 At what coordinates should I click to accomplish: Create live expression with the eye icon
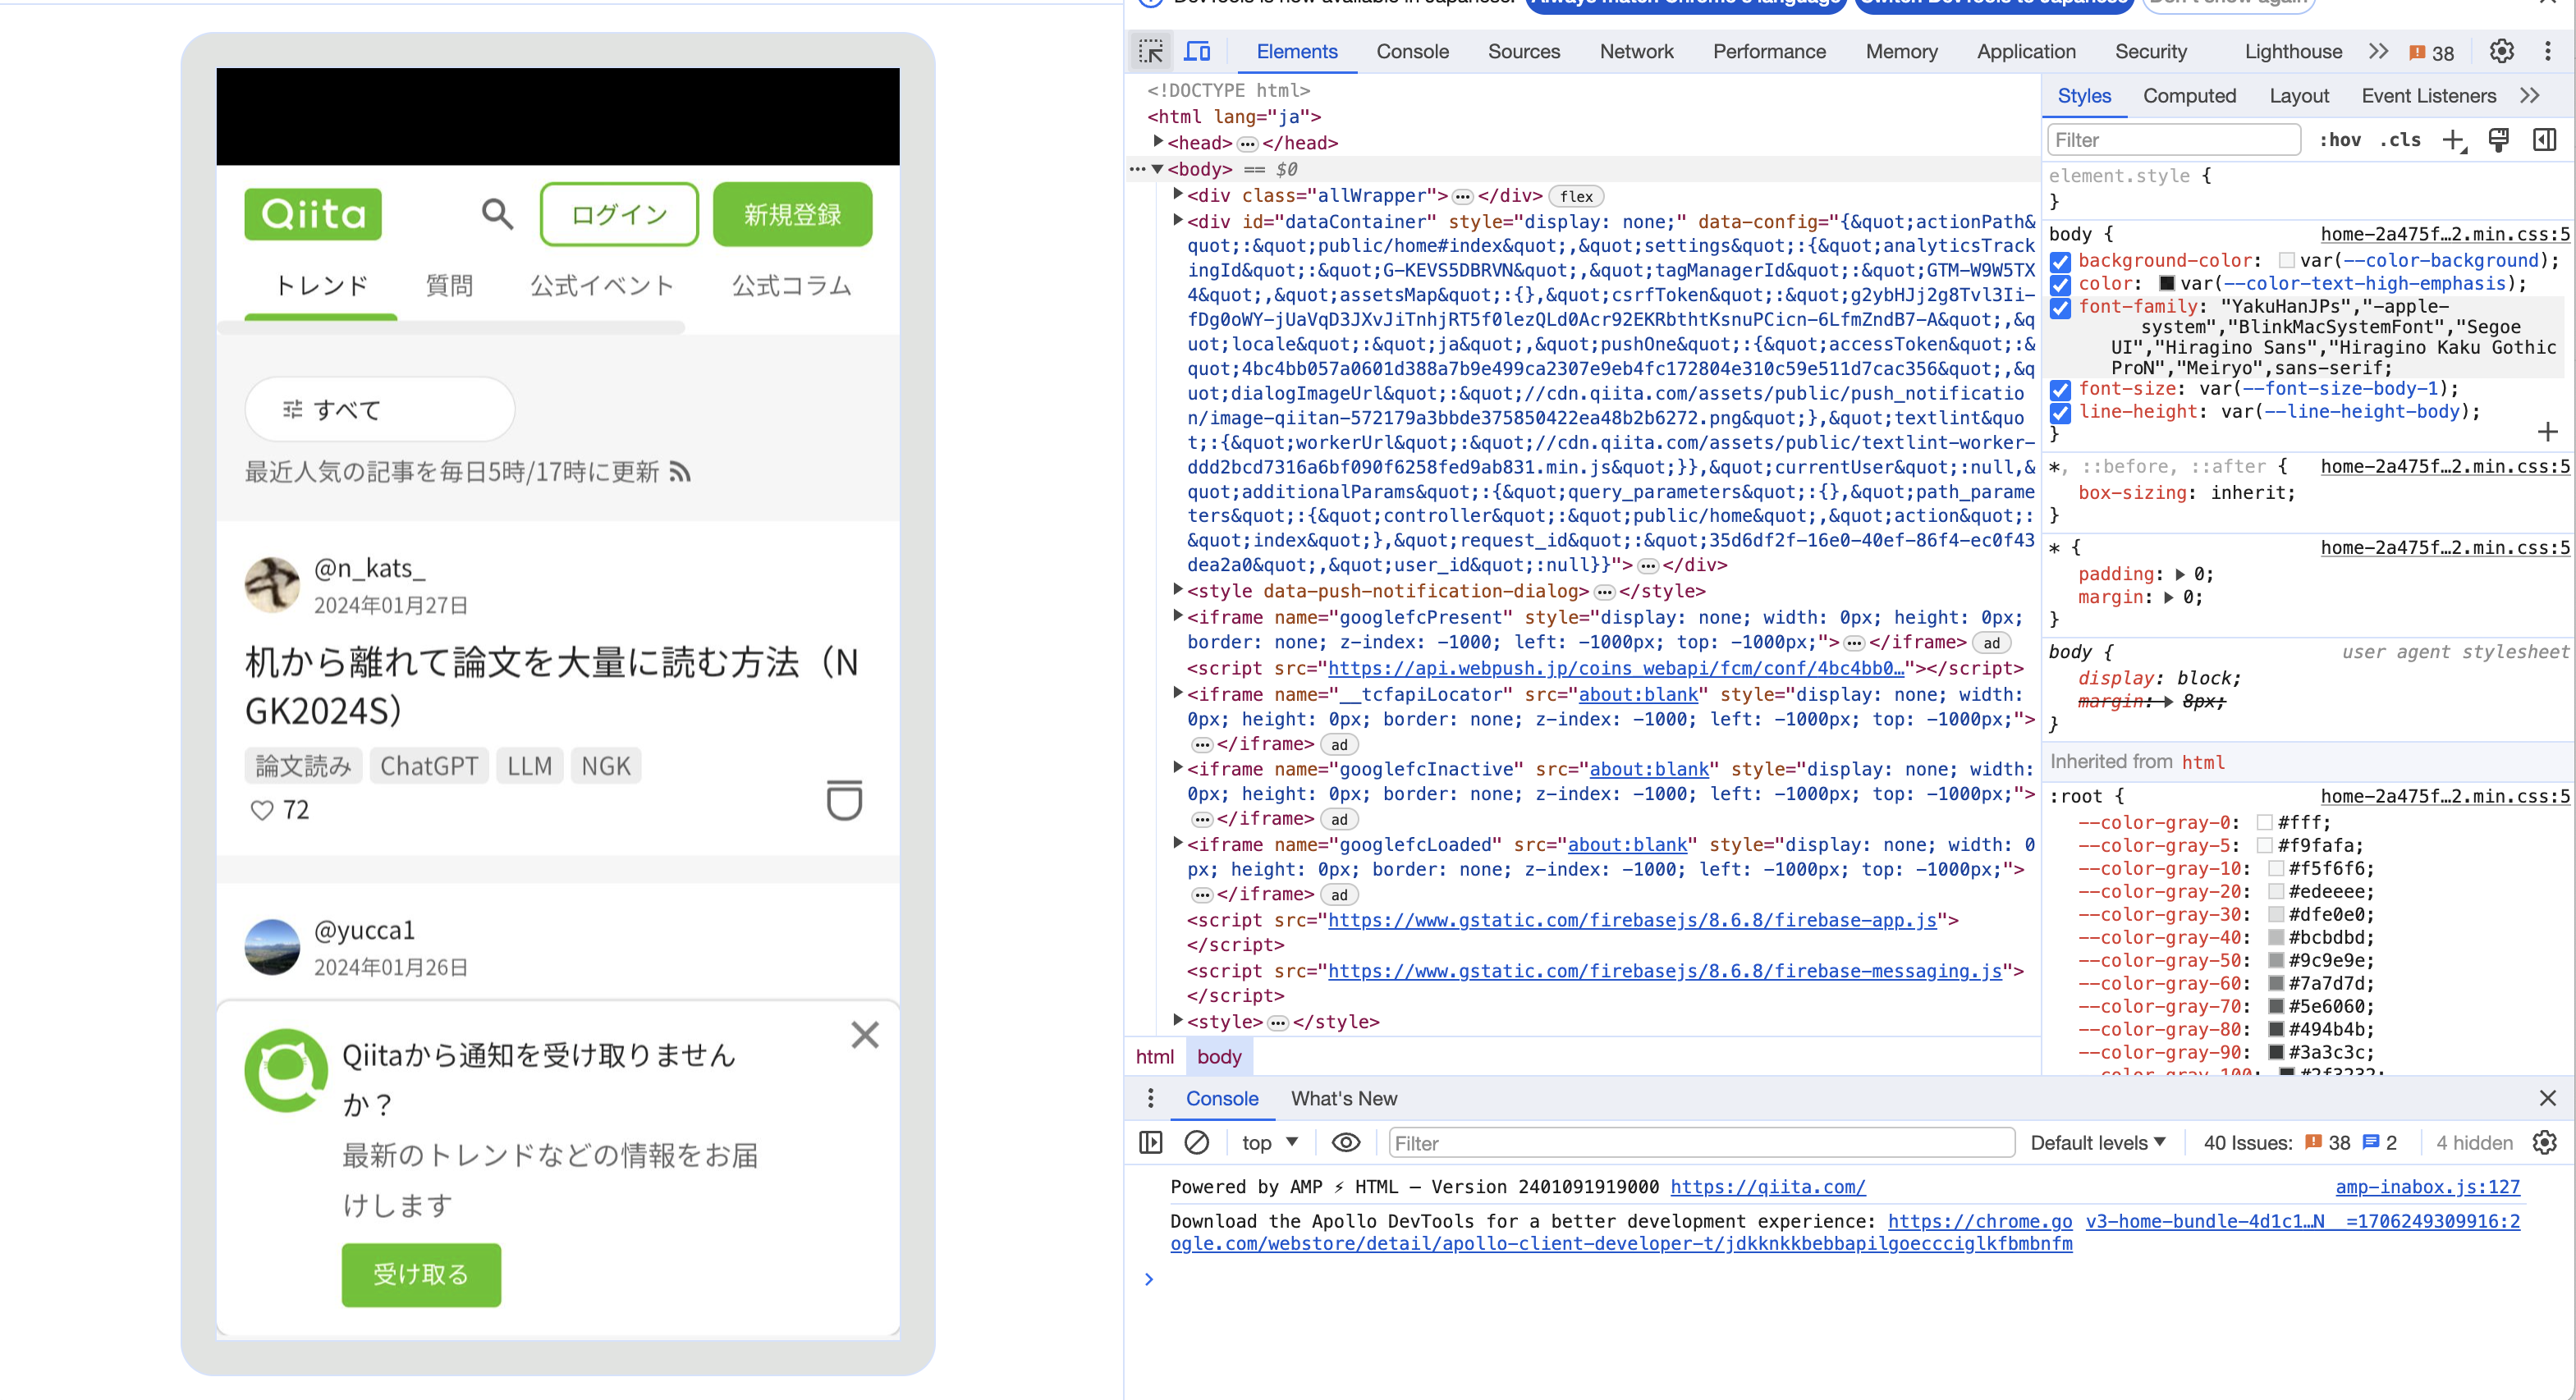1346,1142
